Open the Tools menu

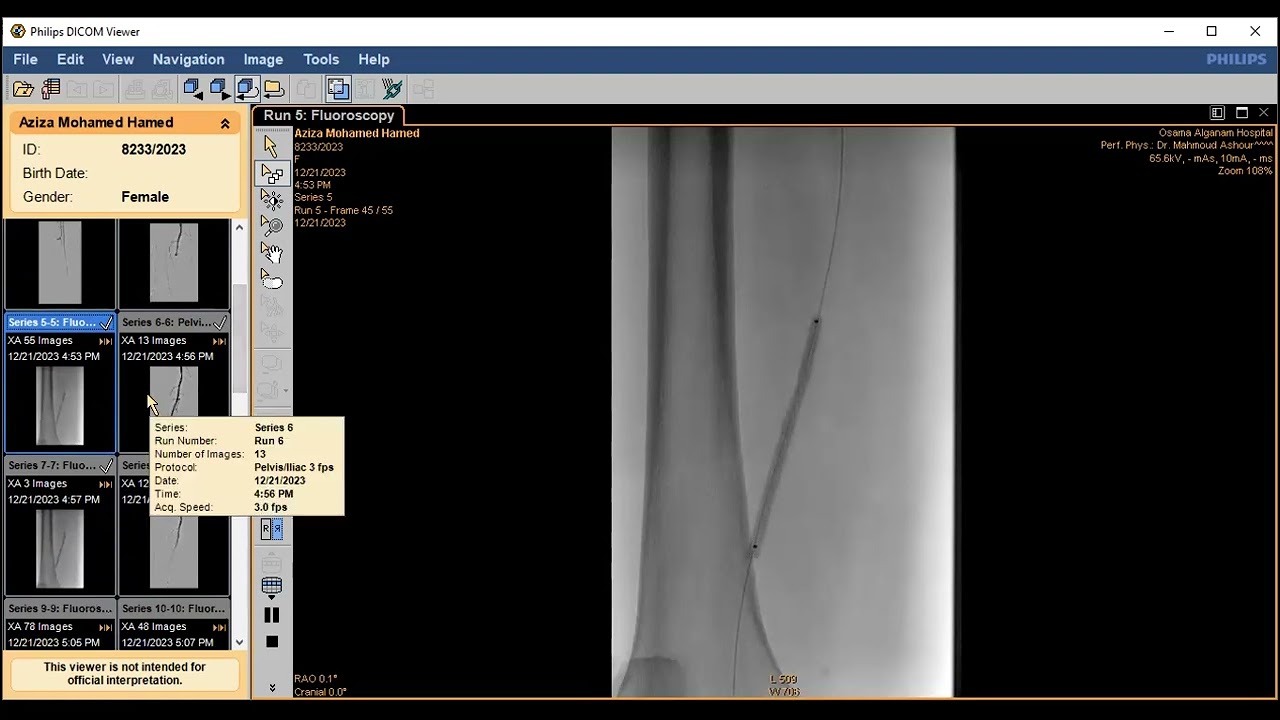[x=321, y=59]
